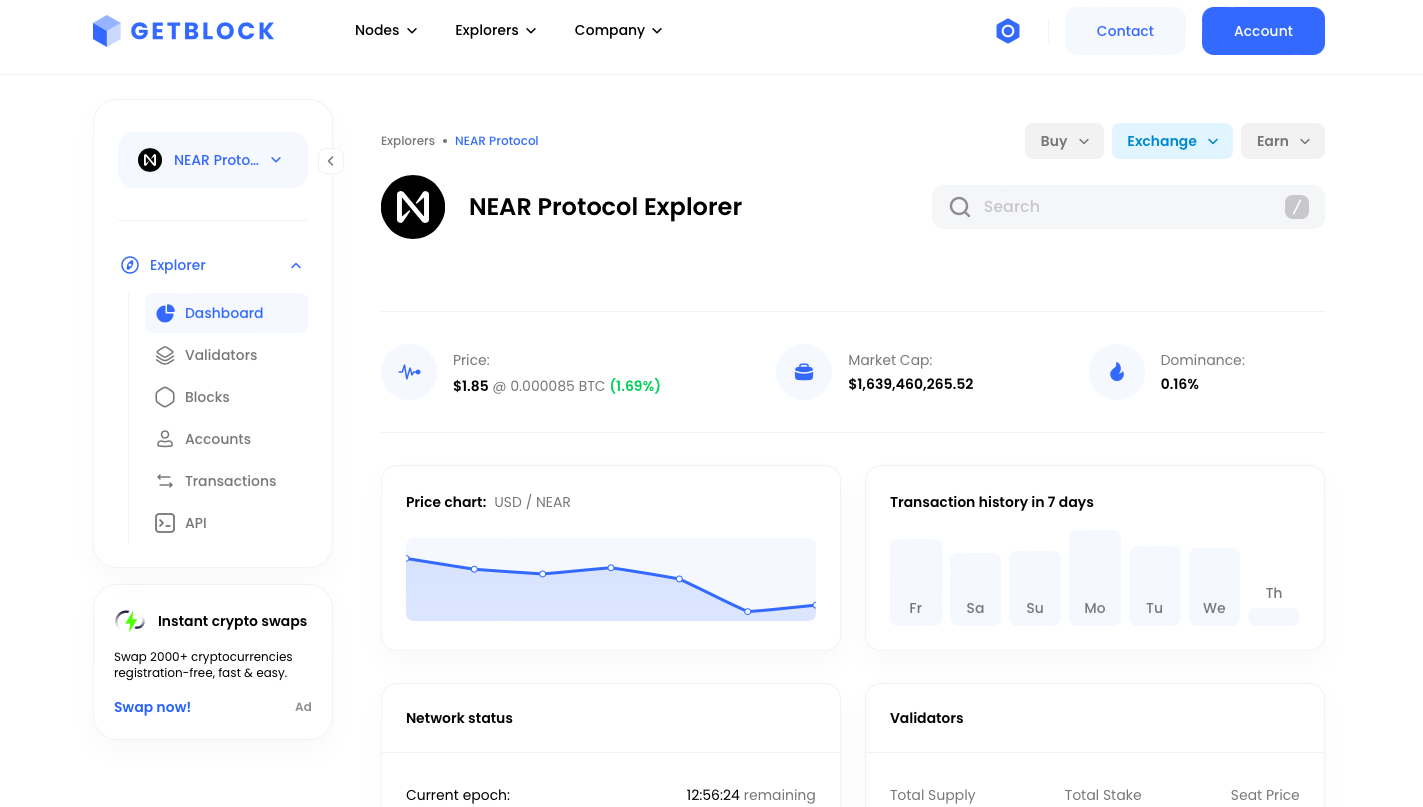1423x807 pixels.
Task: Open Accounts page in sidebar
Action: click(x=226, y=439)
